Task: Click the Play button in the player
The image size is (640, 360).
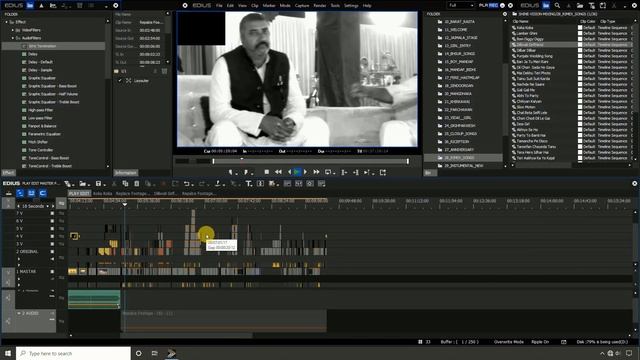Action: click(x=297, y=172)
